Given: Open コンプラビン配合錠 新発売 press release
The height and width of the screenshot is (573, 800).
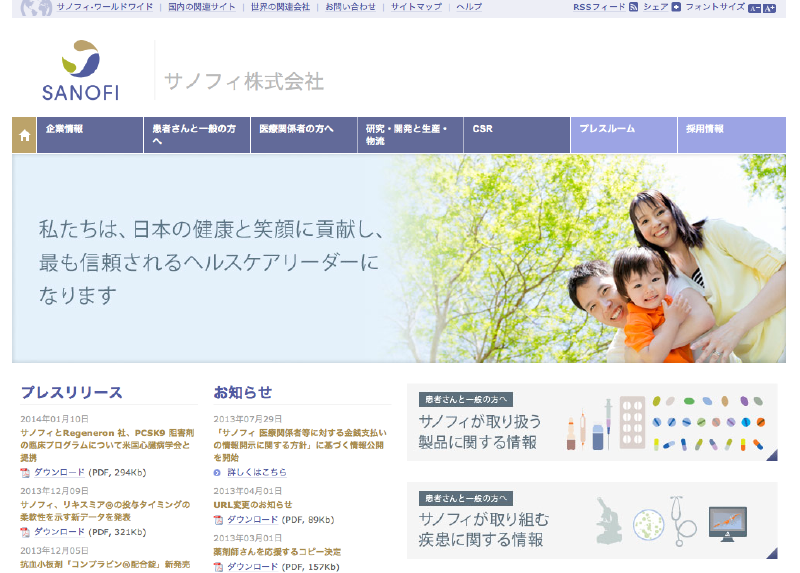Looking at the screenshot, I should coord(105,565).
